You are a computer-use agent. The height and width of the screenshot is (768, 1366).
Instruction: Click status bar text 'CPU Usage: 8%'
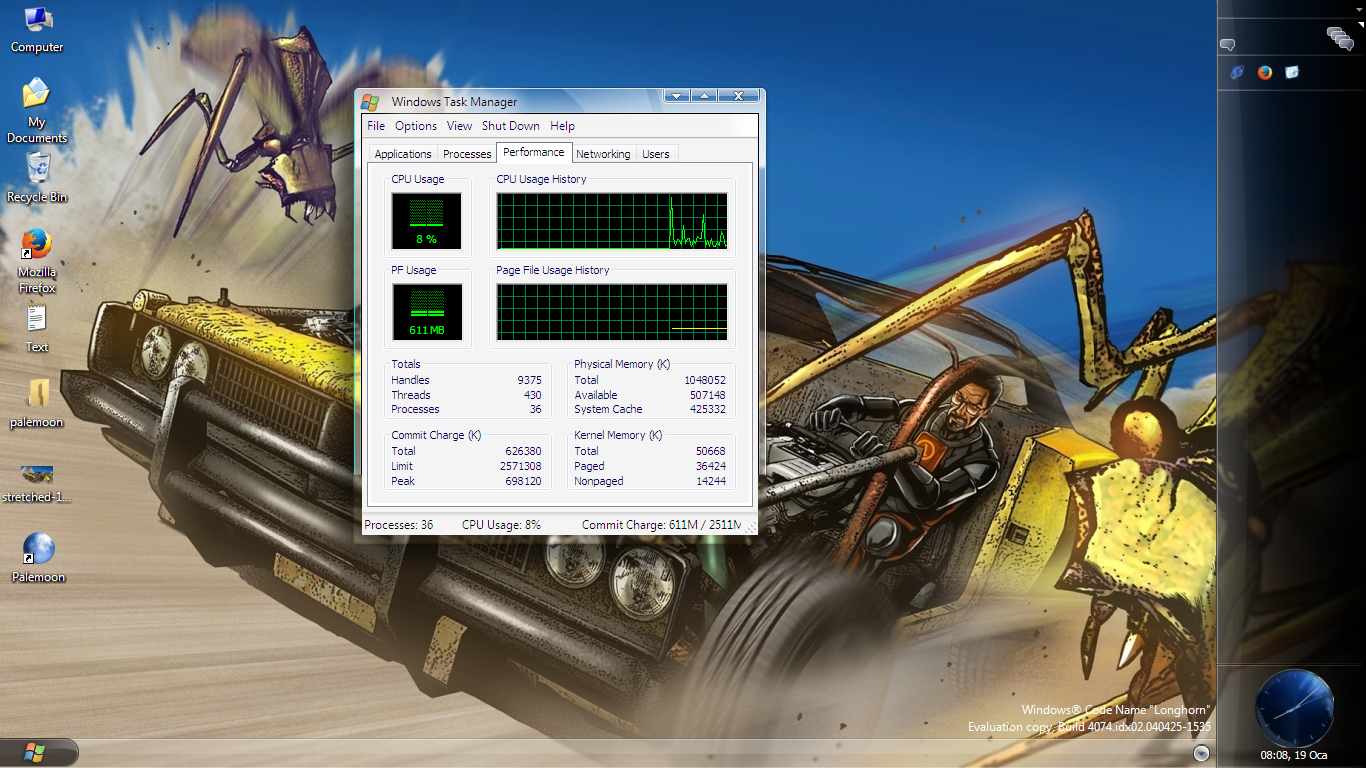click(501, 525)
